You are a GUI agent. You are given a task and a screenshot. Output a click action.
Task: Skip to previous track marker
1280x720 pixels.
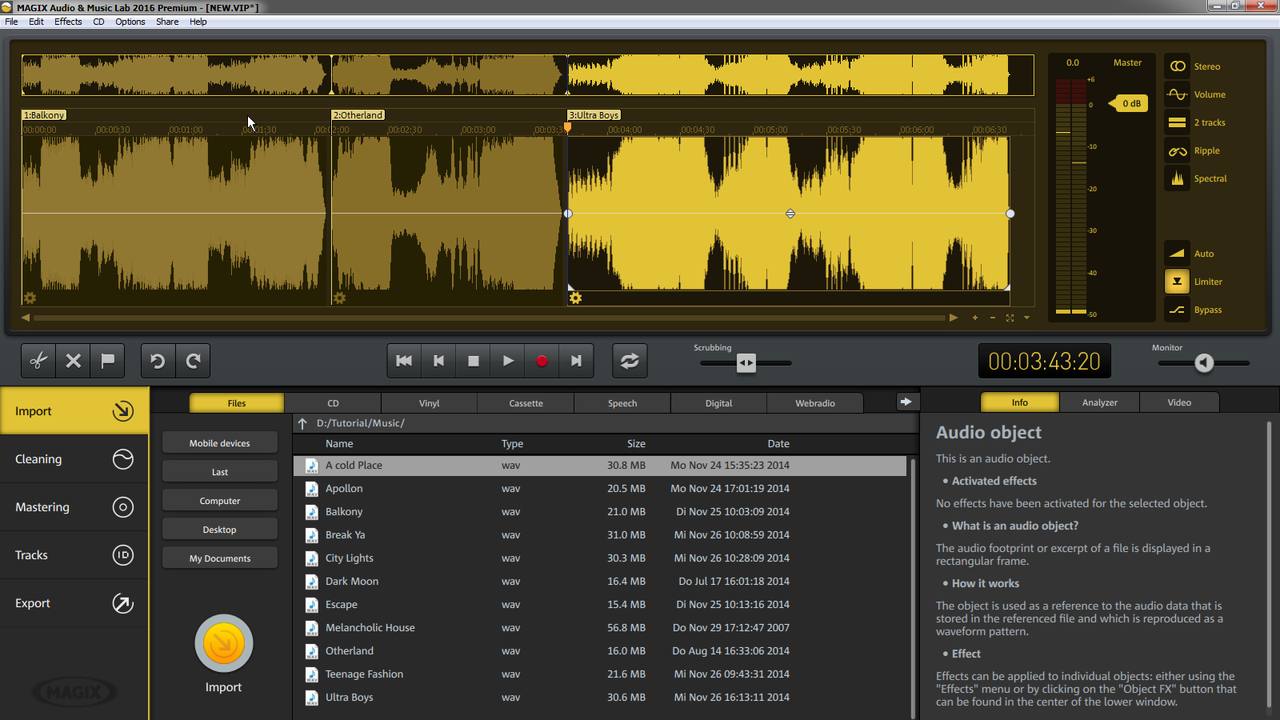(x=439, y=361)
